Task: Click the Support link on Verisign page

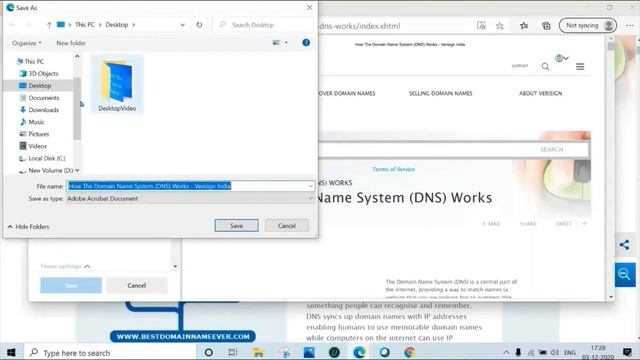Action: point(520,66)
